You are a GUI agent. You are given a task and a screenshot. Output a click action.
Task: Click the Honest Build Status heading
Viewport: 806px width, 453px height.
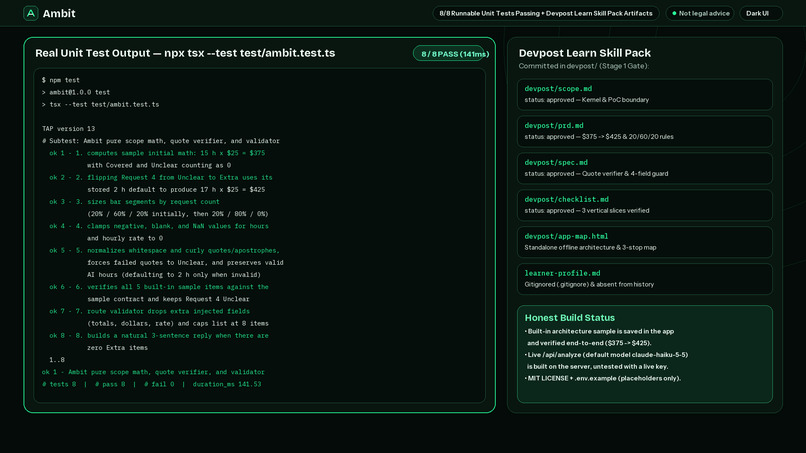tap(570, 318)
